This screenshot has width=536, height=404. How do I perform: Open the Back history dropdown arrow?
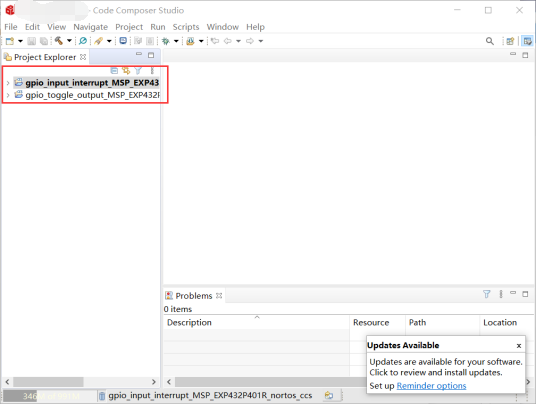238,41
